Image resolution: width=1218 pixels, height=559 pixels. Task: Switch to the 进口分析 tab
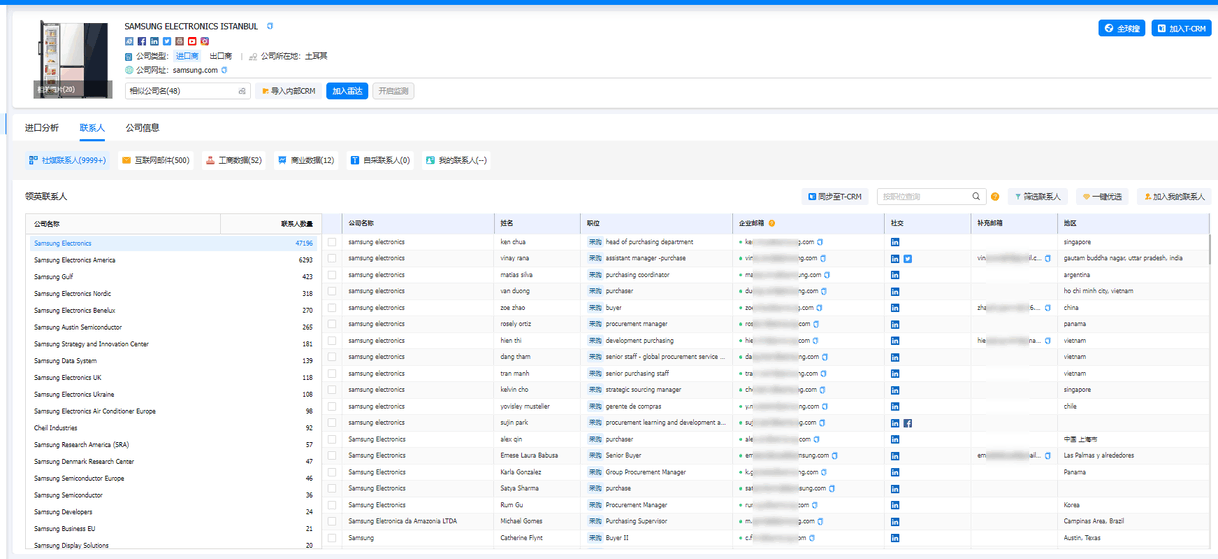click(42, 128)
